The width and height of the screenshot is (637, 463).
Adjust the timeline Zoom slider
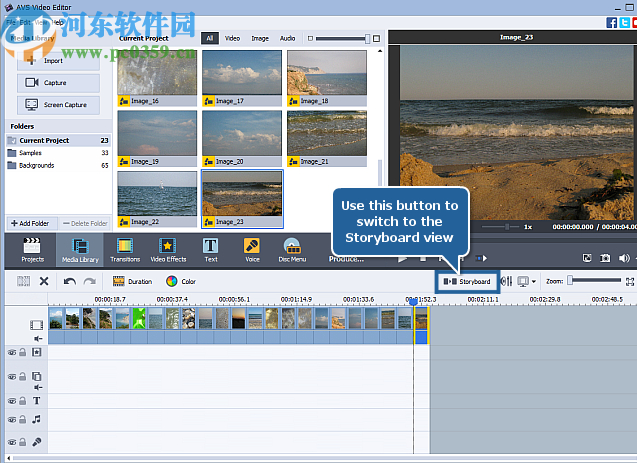pos(570,281)
